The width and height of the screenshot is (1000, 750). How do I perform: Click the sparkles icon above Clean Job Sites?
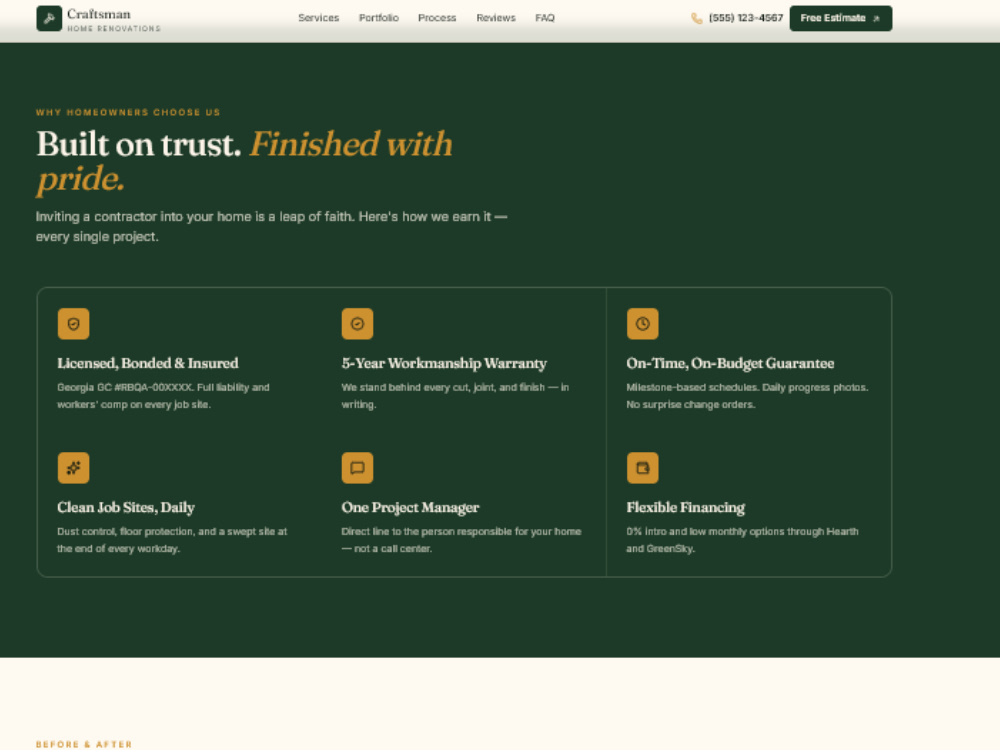tap(73, 468)
